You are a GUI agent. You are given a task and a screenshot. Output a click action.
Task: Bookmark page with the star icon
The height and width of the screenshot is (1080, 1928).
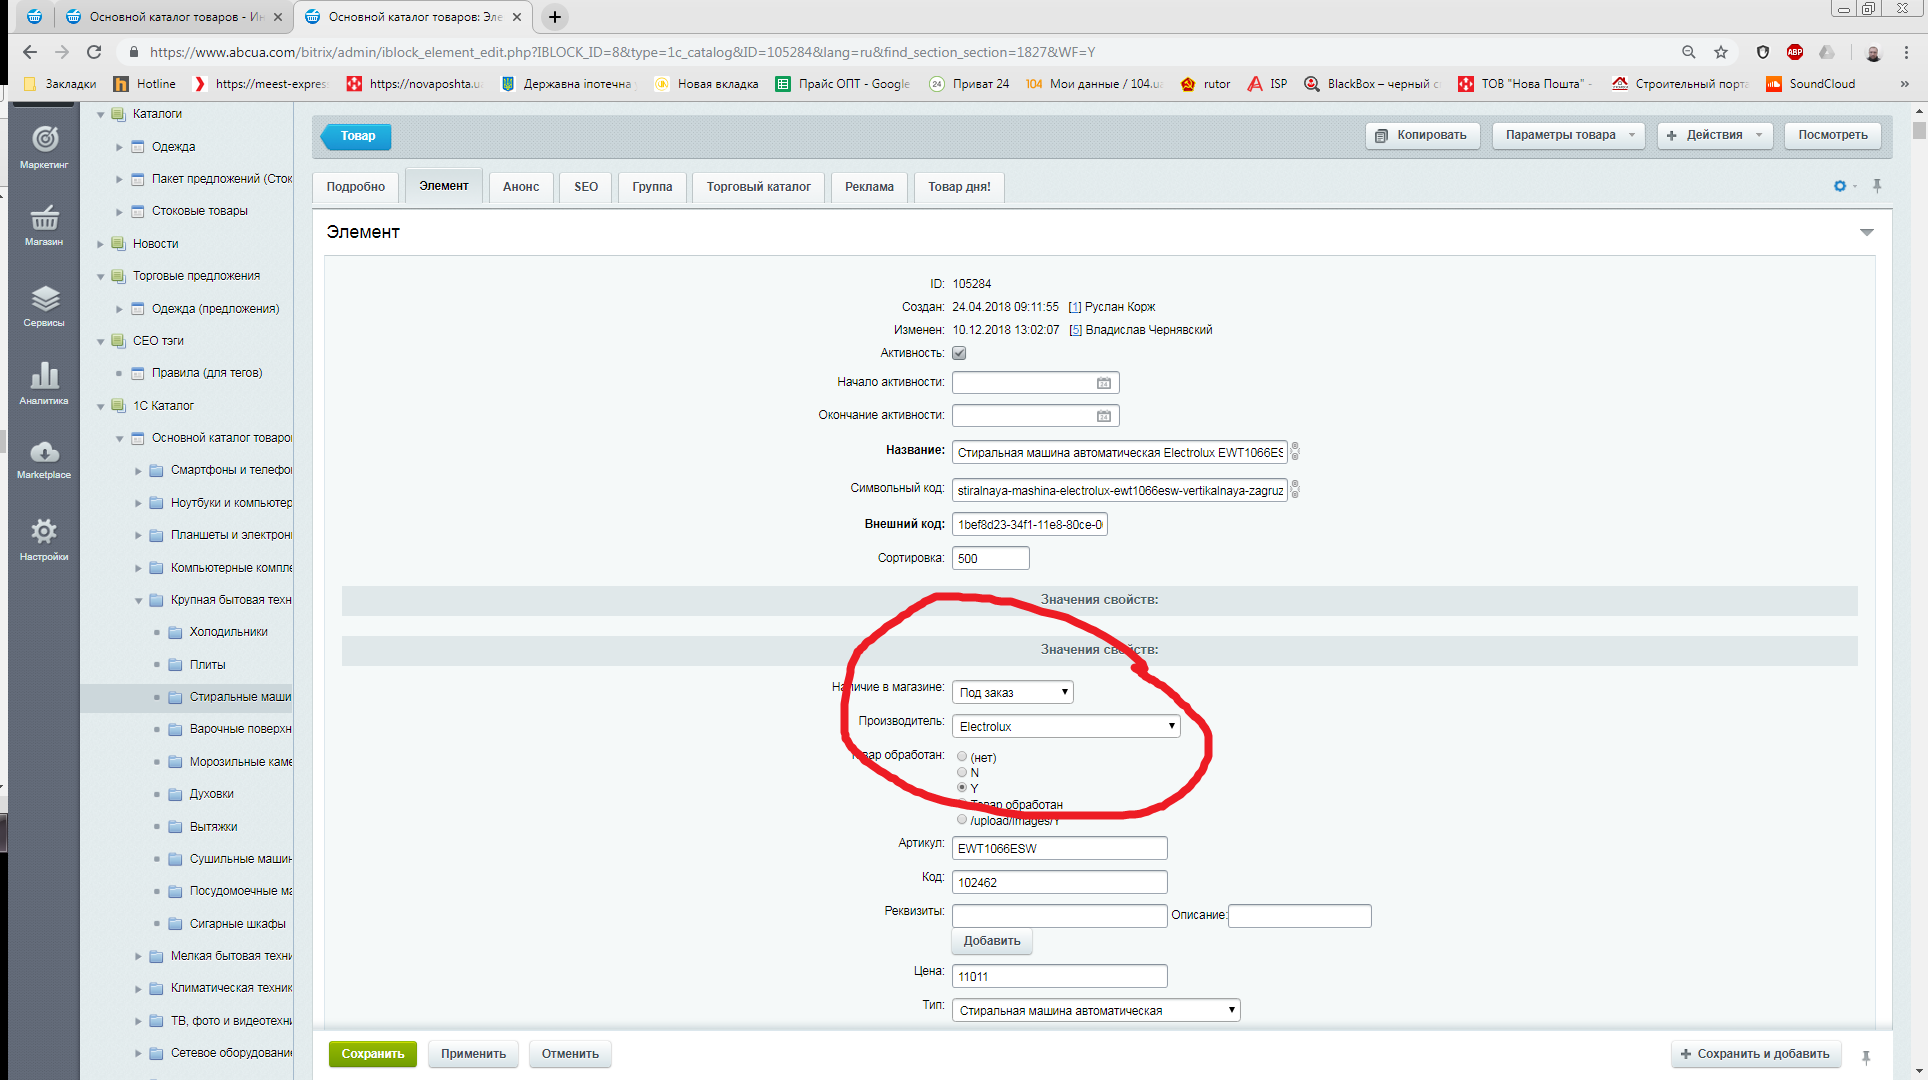click(1721, 52)
